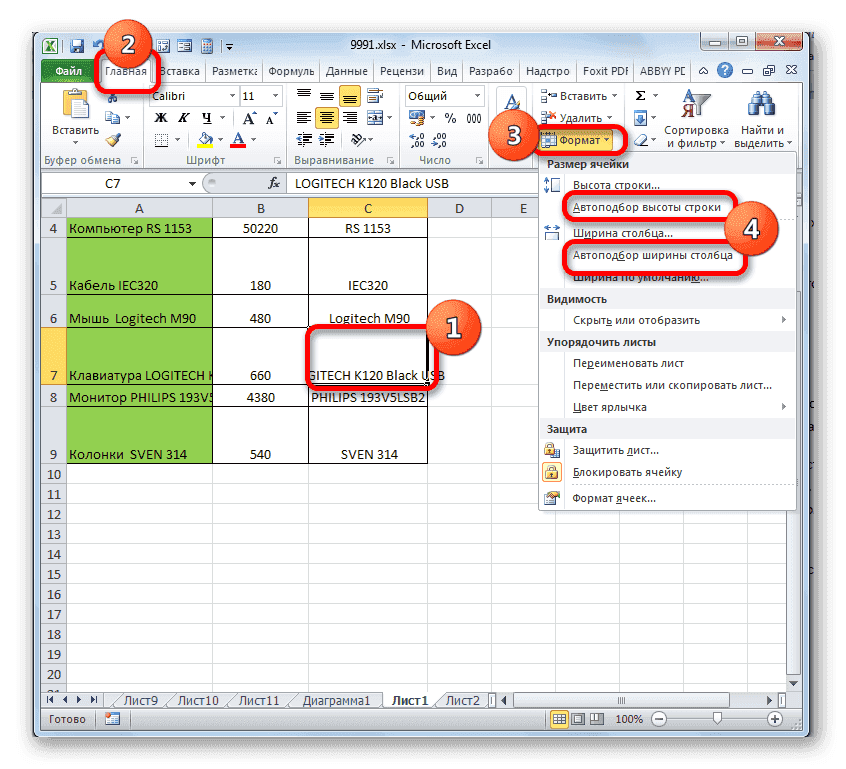Switch to the Лист2 sheet tab
Screen dimensions: 846x769
click(462, 700)
